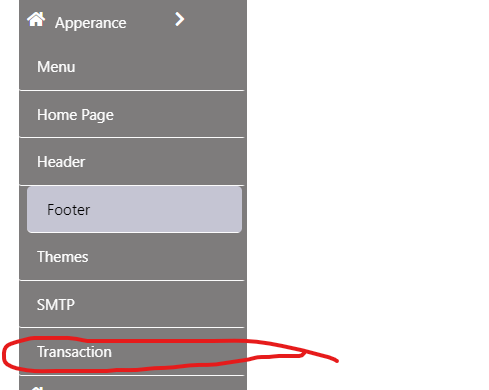
Task: Go to the Home Page settings
Action: 133,115
